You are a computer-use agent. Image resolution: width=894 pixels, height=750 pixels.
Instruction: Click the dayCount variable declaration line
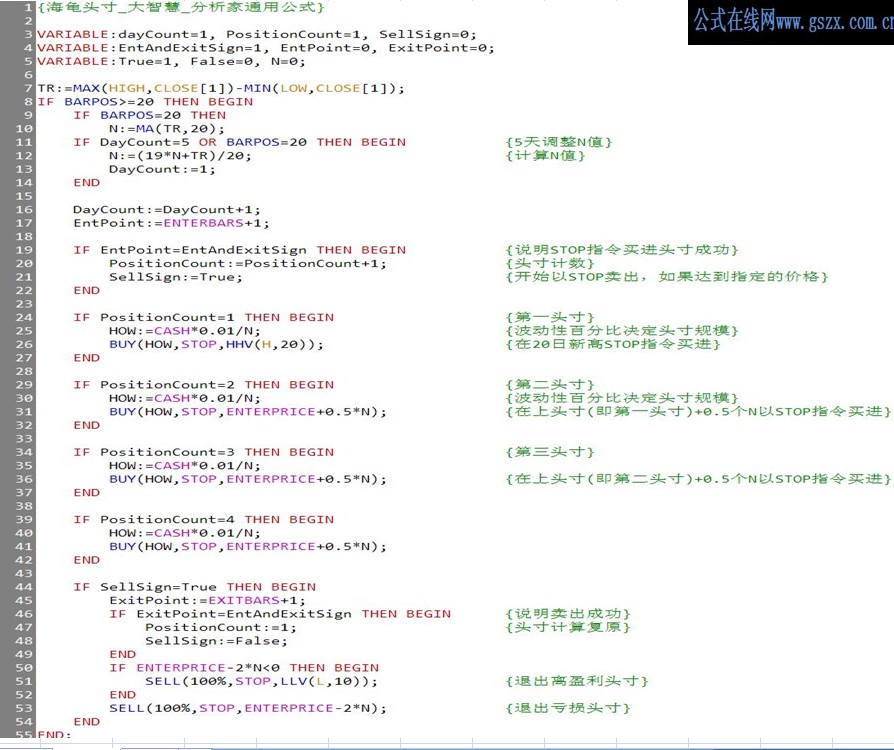[257, 34]
